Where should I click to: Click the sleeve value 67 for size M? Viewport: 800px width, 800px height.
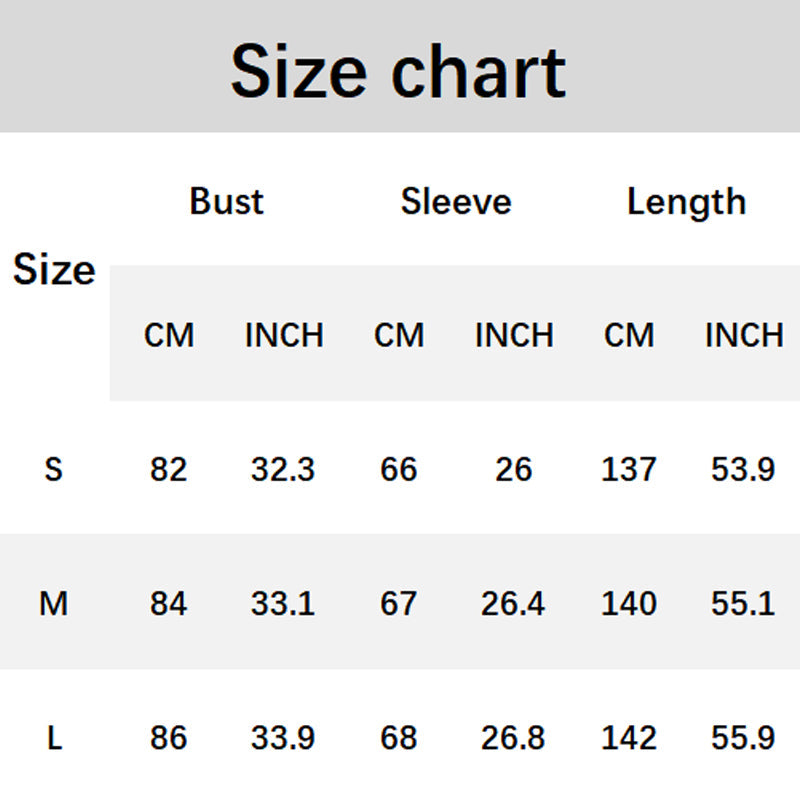coord(398,603)
